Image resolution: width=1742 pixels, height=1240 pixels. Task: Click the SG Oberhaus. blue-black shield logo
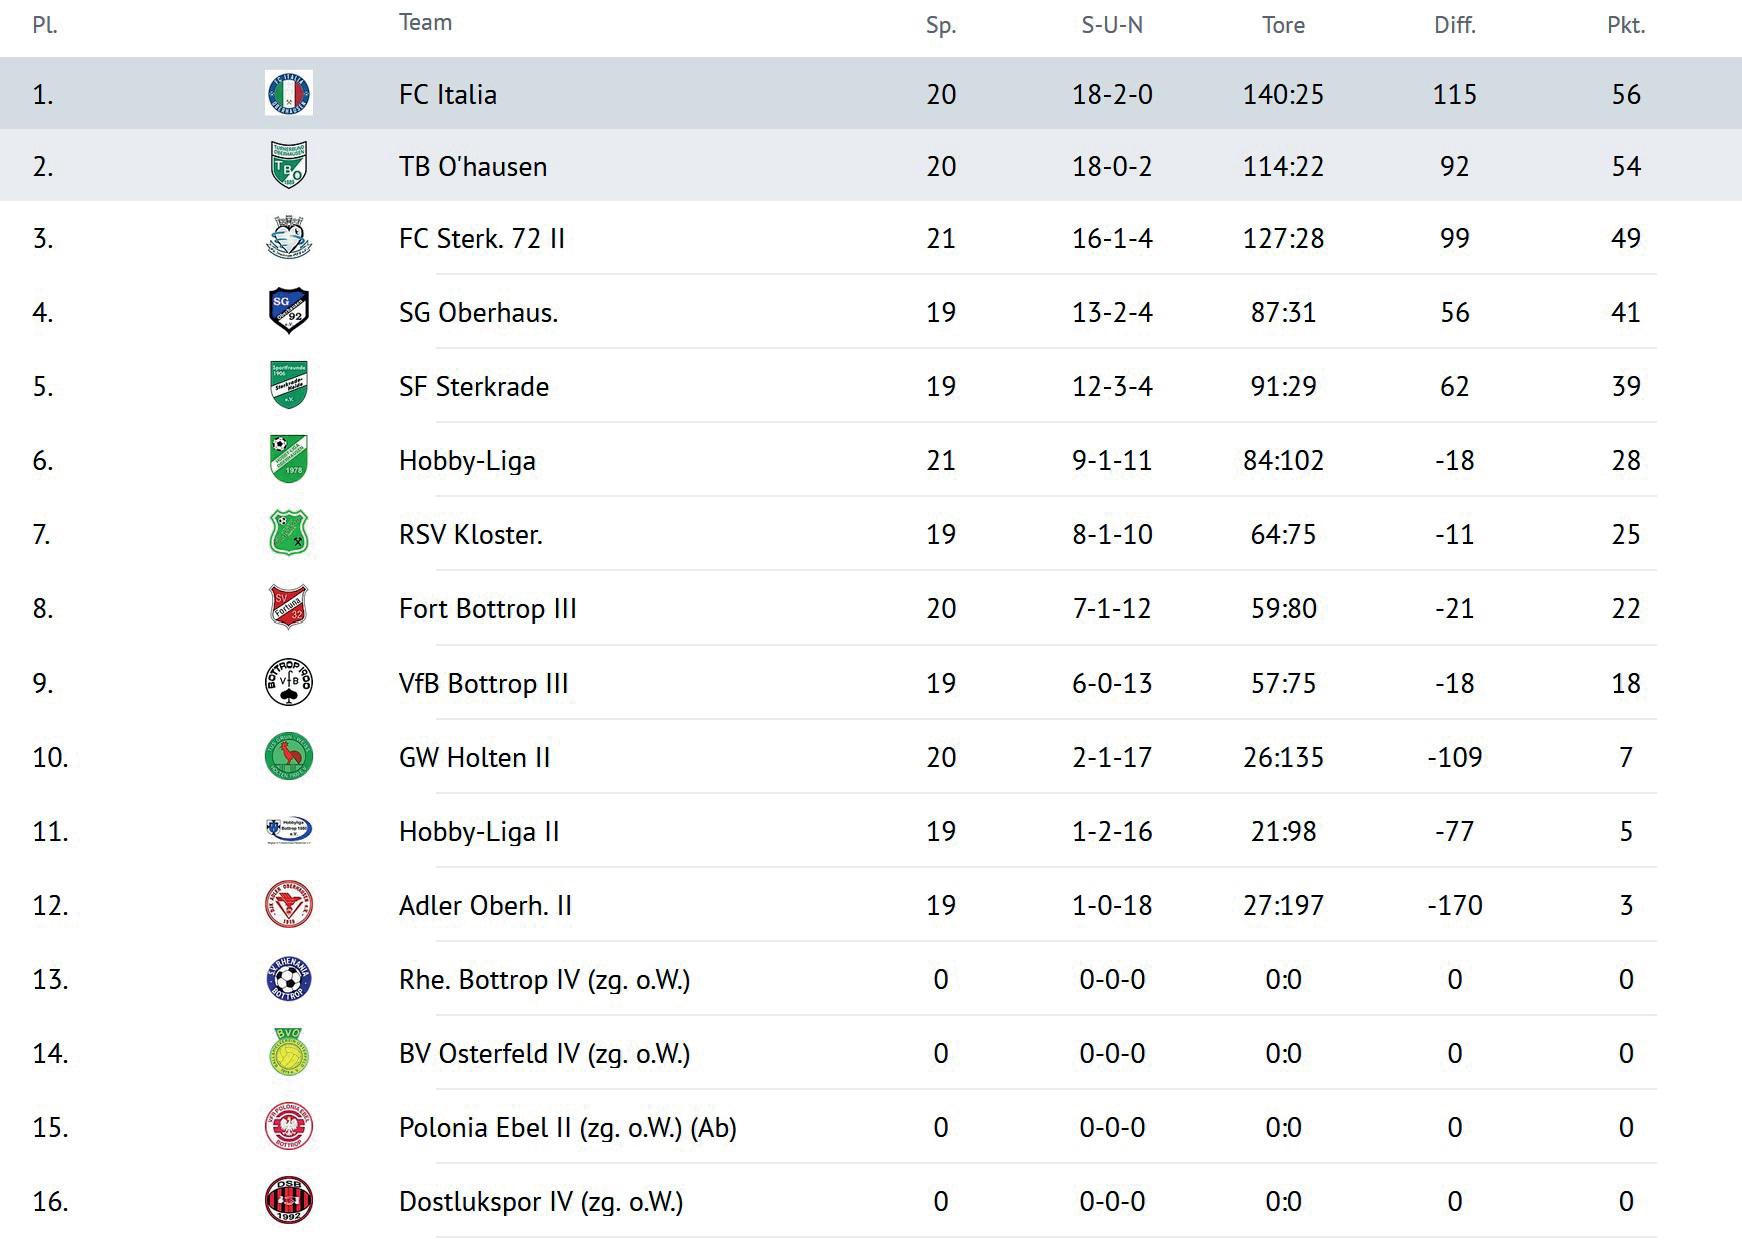(x=288, y=311)
